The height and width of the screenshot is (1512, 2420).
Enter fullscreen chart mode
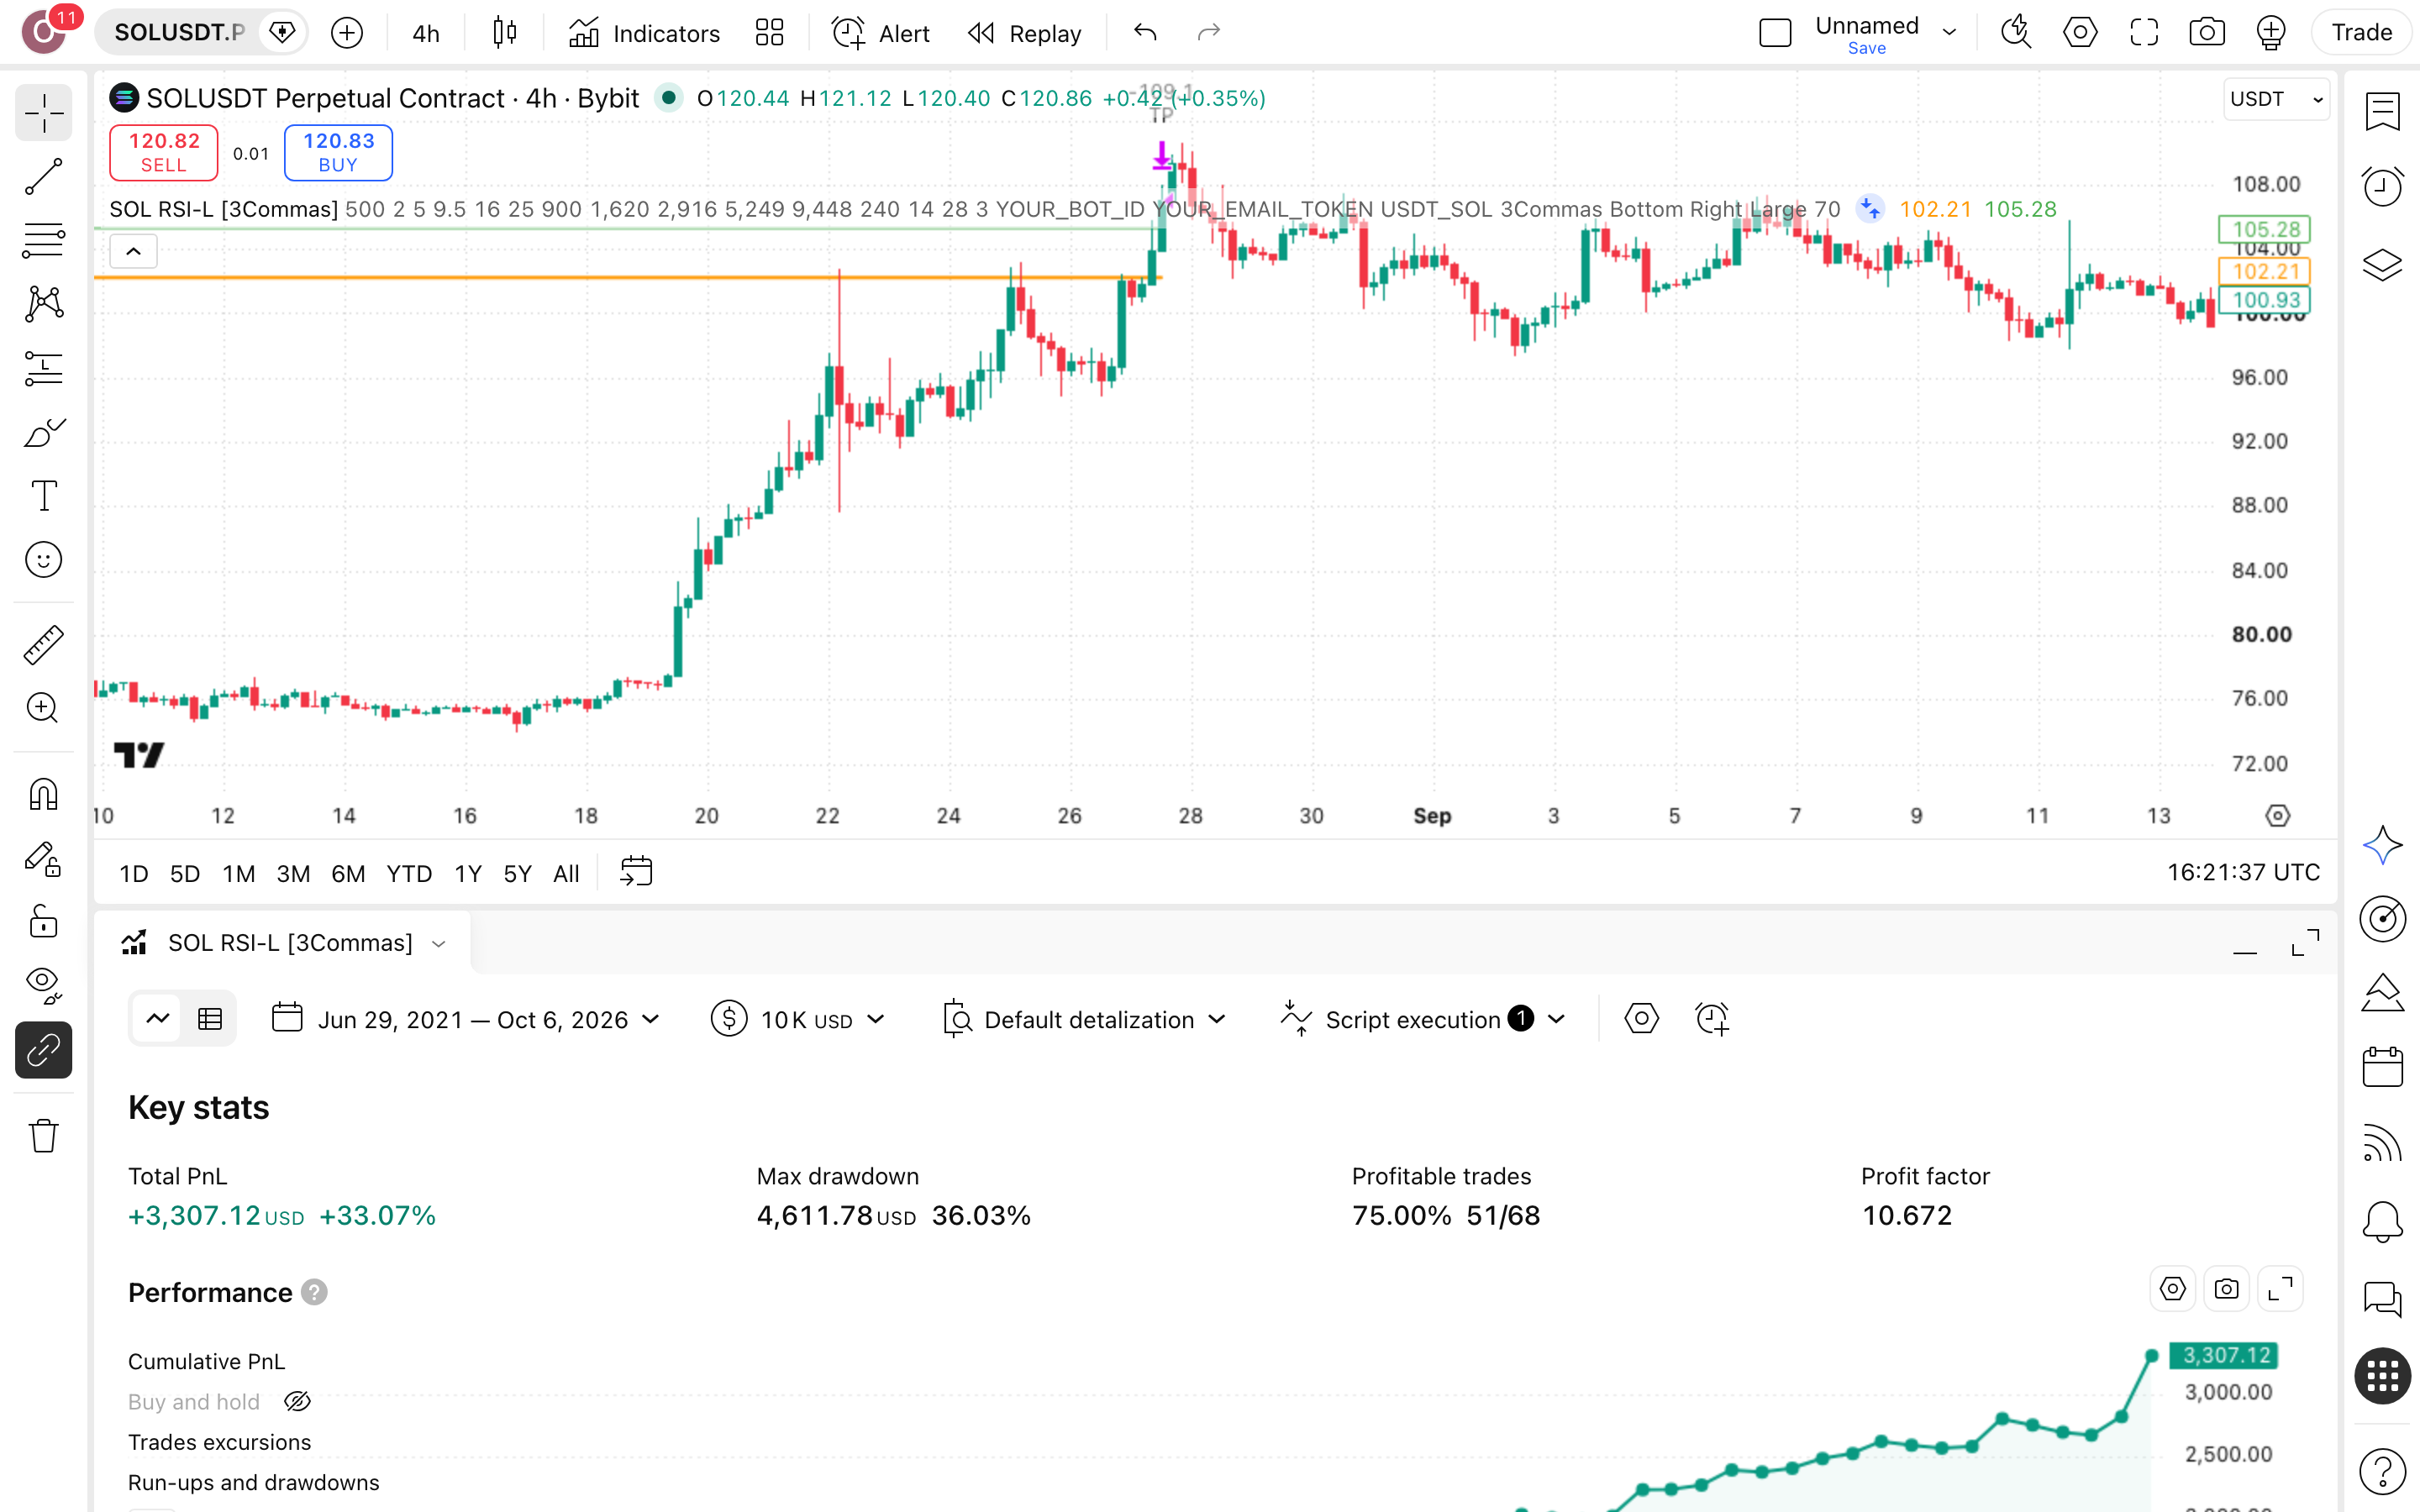(2144, 33)
